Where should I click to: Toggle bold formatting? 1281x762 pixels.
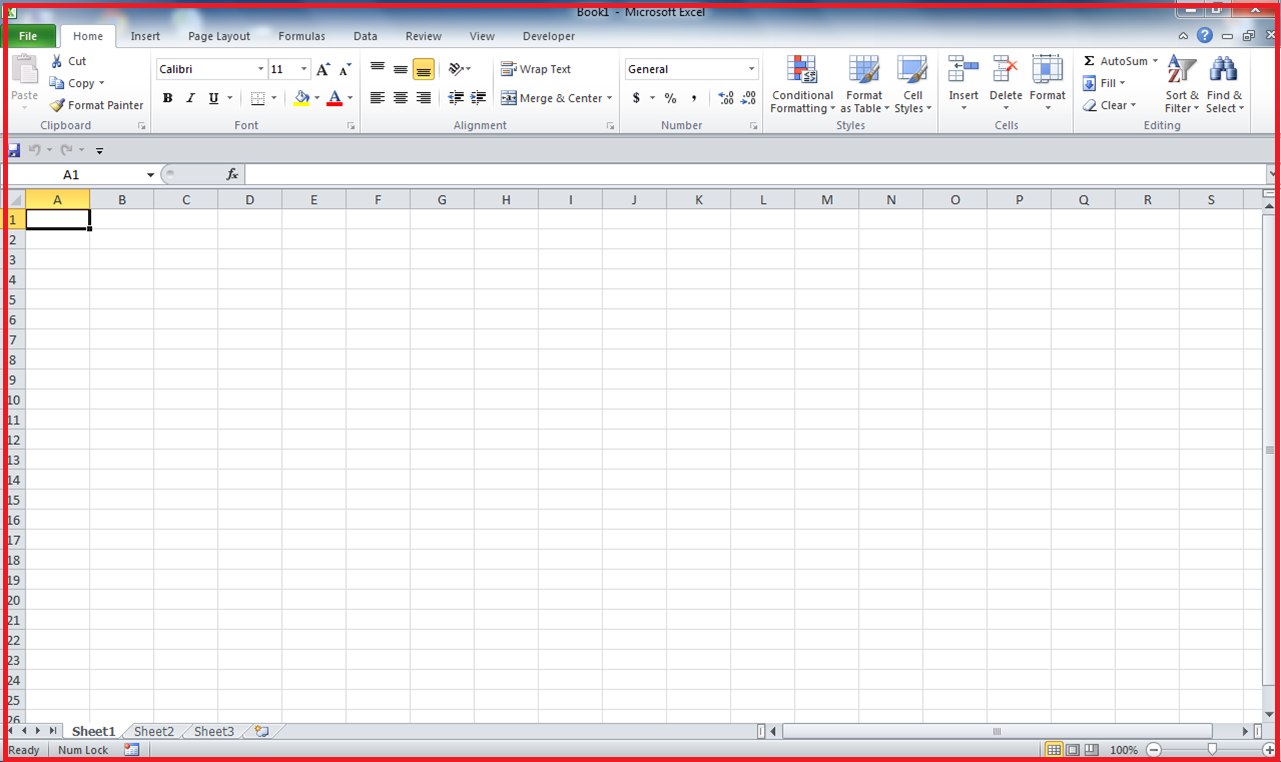pos(168,98)
